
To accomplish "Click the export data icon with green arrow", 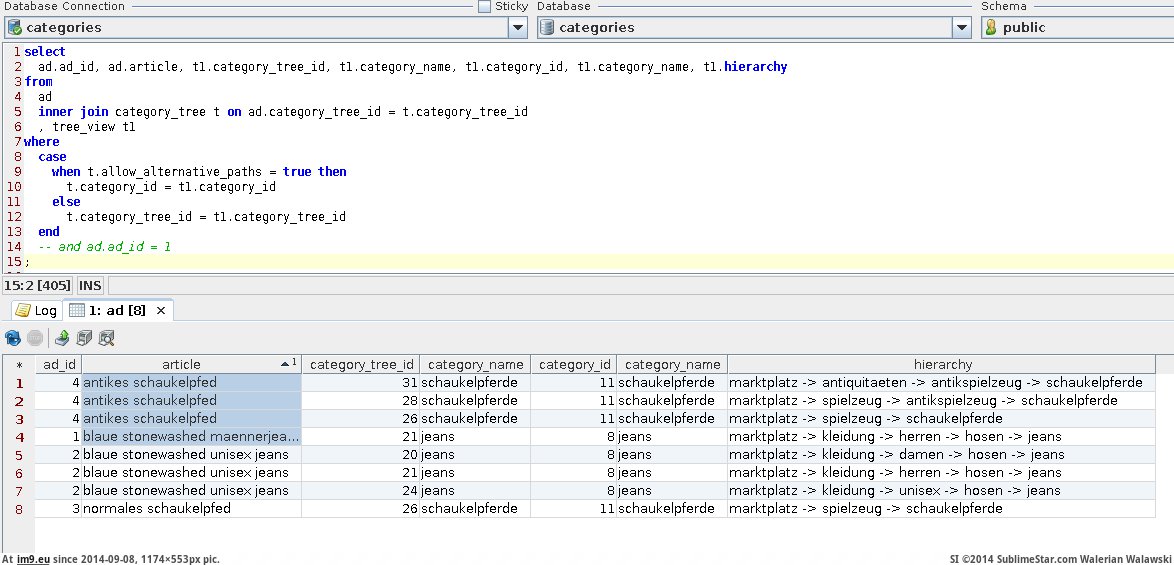I will coord(62,338).
